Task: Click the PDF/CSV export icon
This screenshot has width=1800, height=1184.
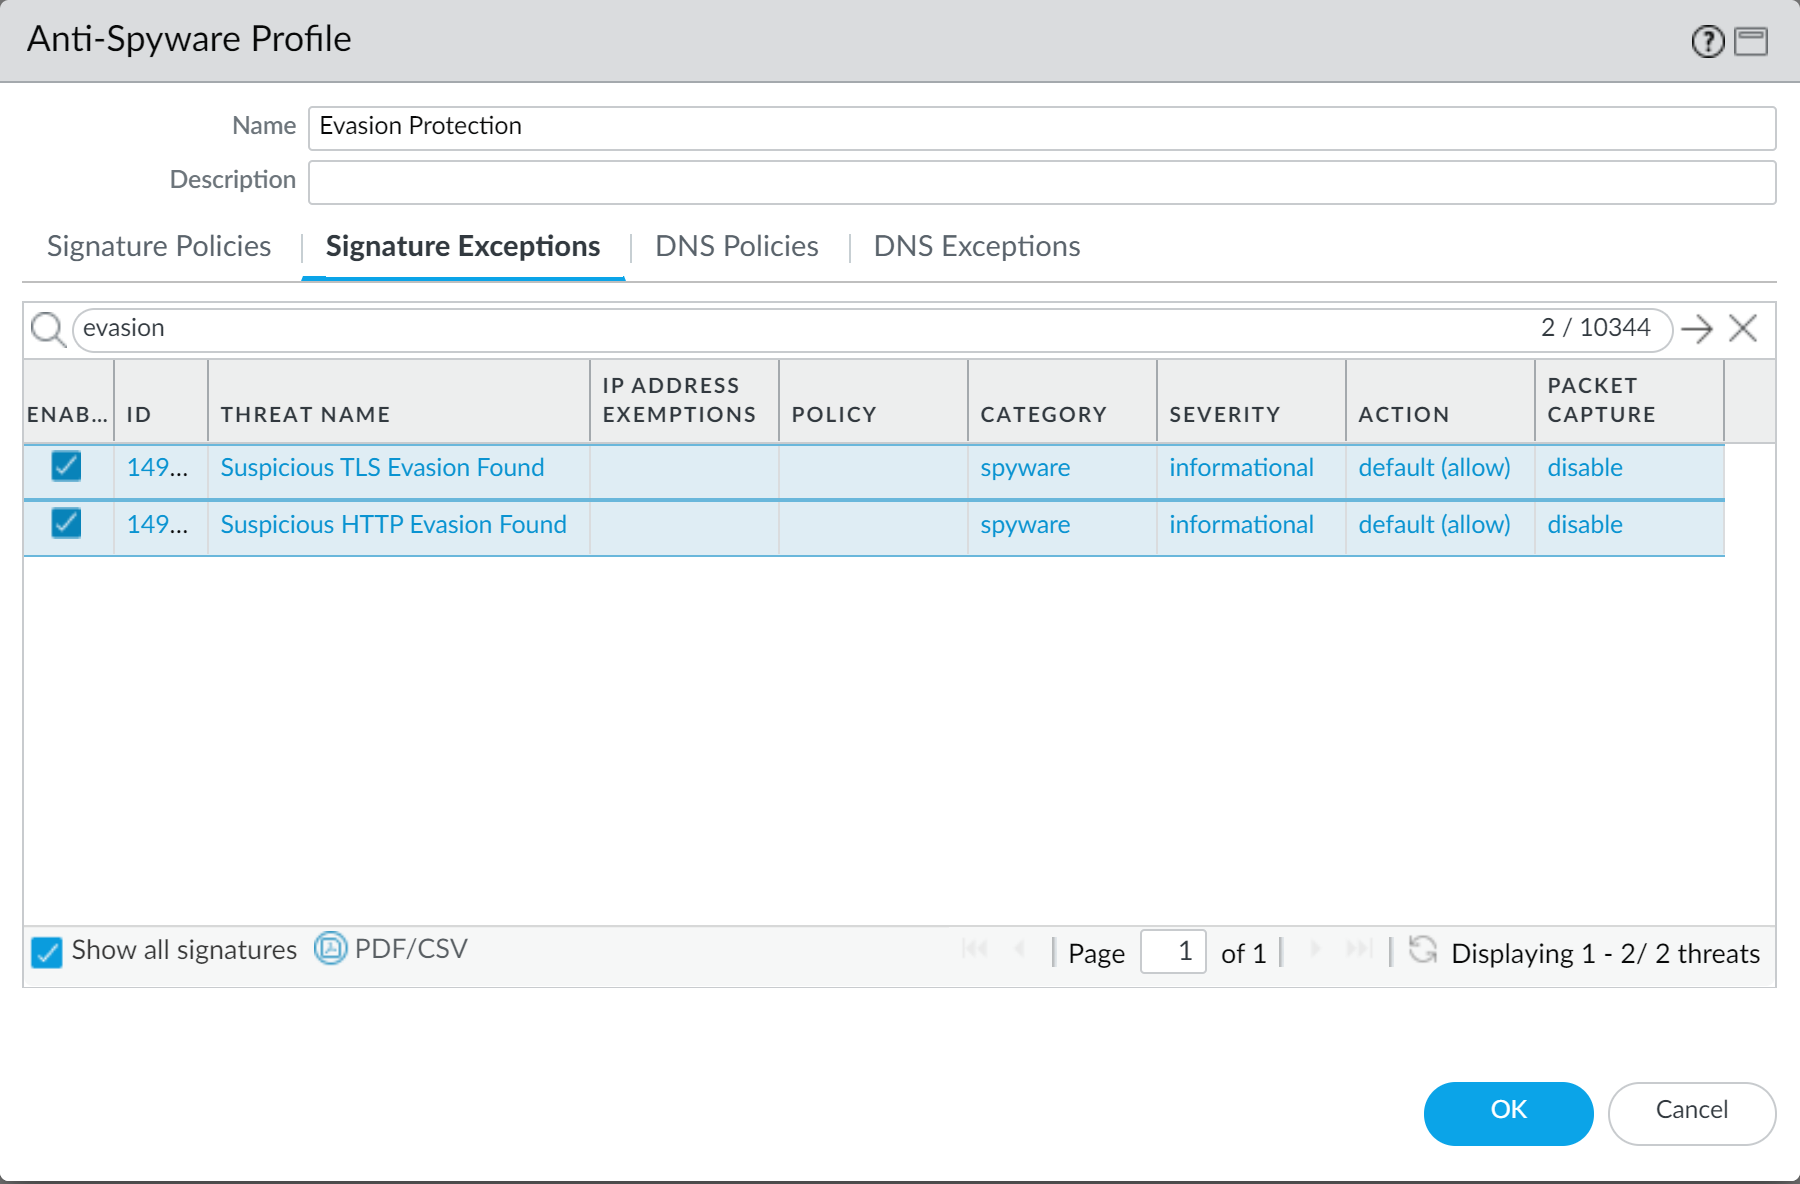Action: click(x=331, y=948)
